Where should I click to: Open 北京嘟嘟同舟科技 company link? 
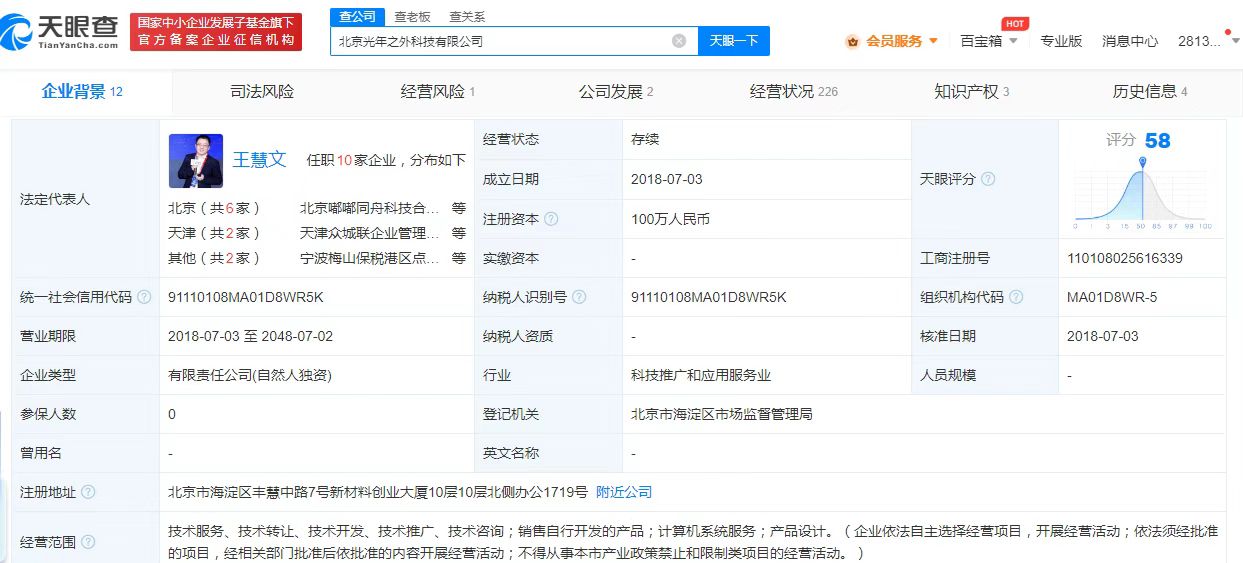click(370, 208)
